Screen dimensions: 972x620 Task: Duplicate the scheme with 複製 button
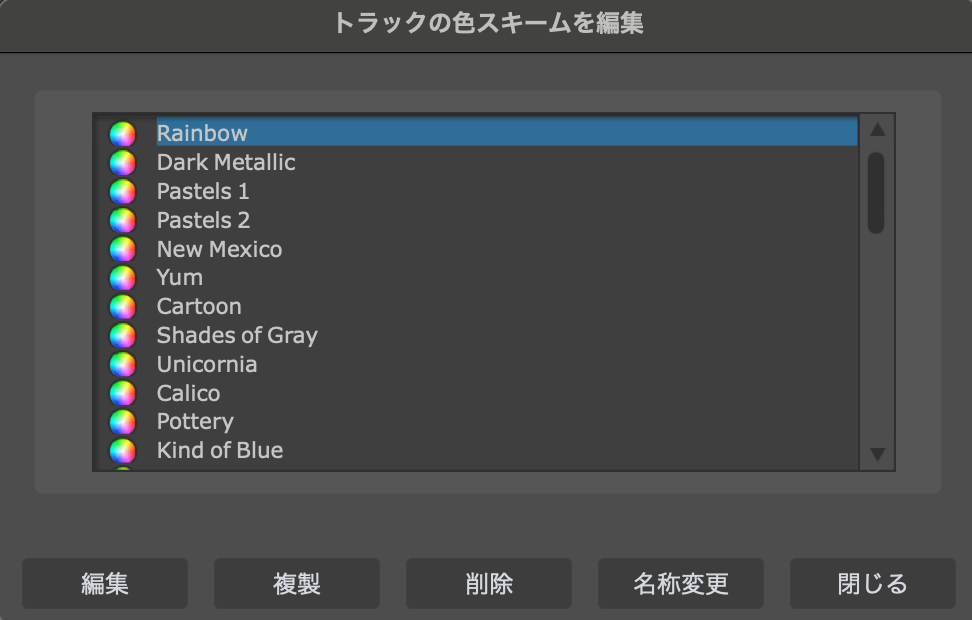pos(297,583)
